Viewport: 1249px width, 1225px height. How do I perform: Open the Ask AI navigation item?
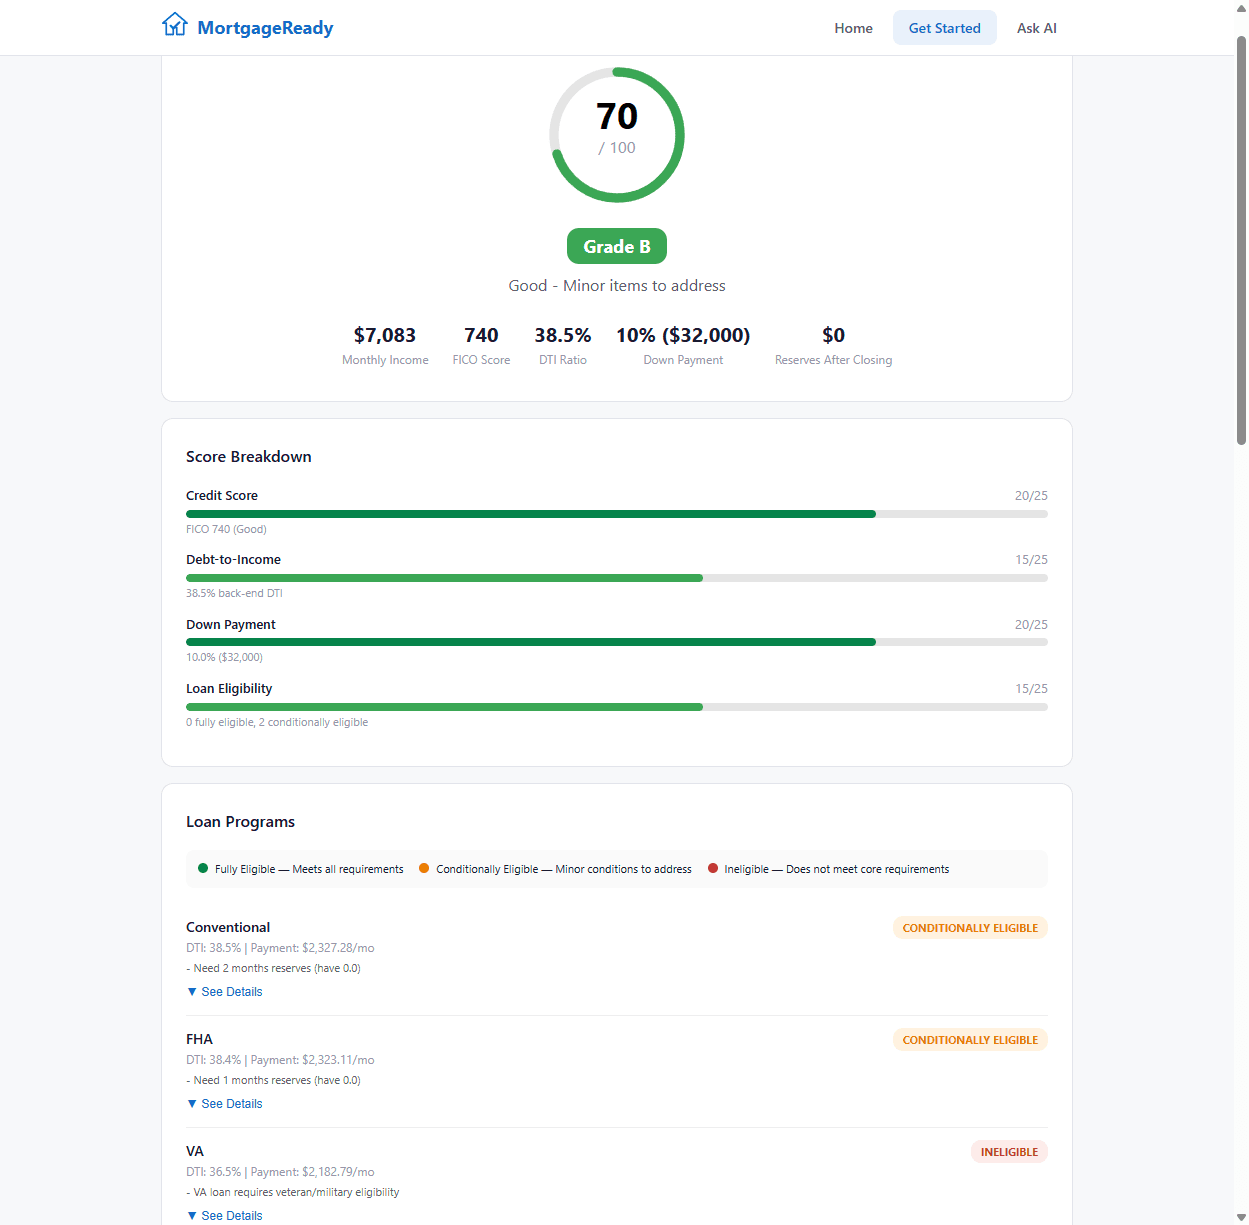(1036, 28)
